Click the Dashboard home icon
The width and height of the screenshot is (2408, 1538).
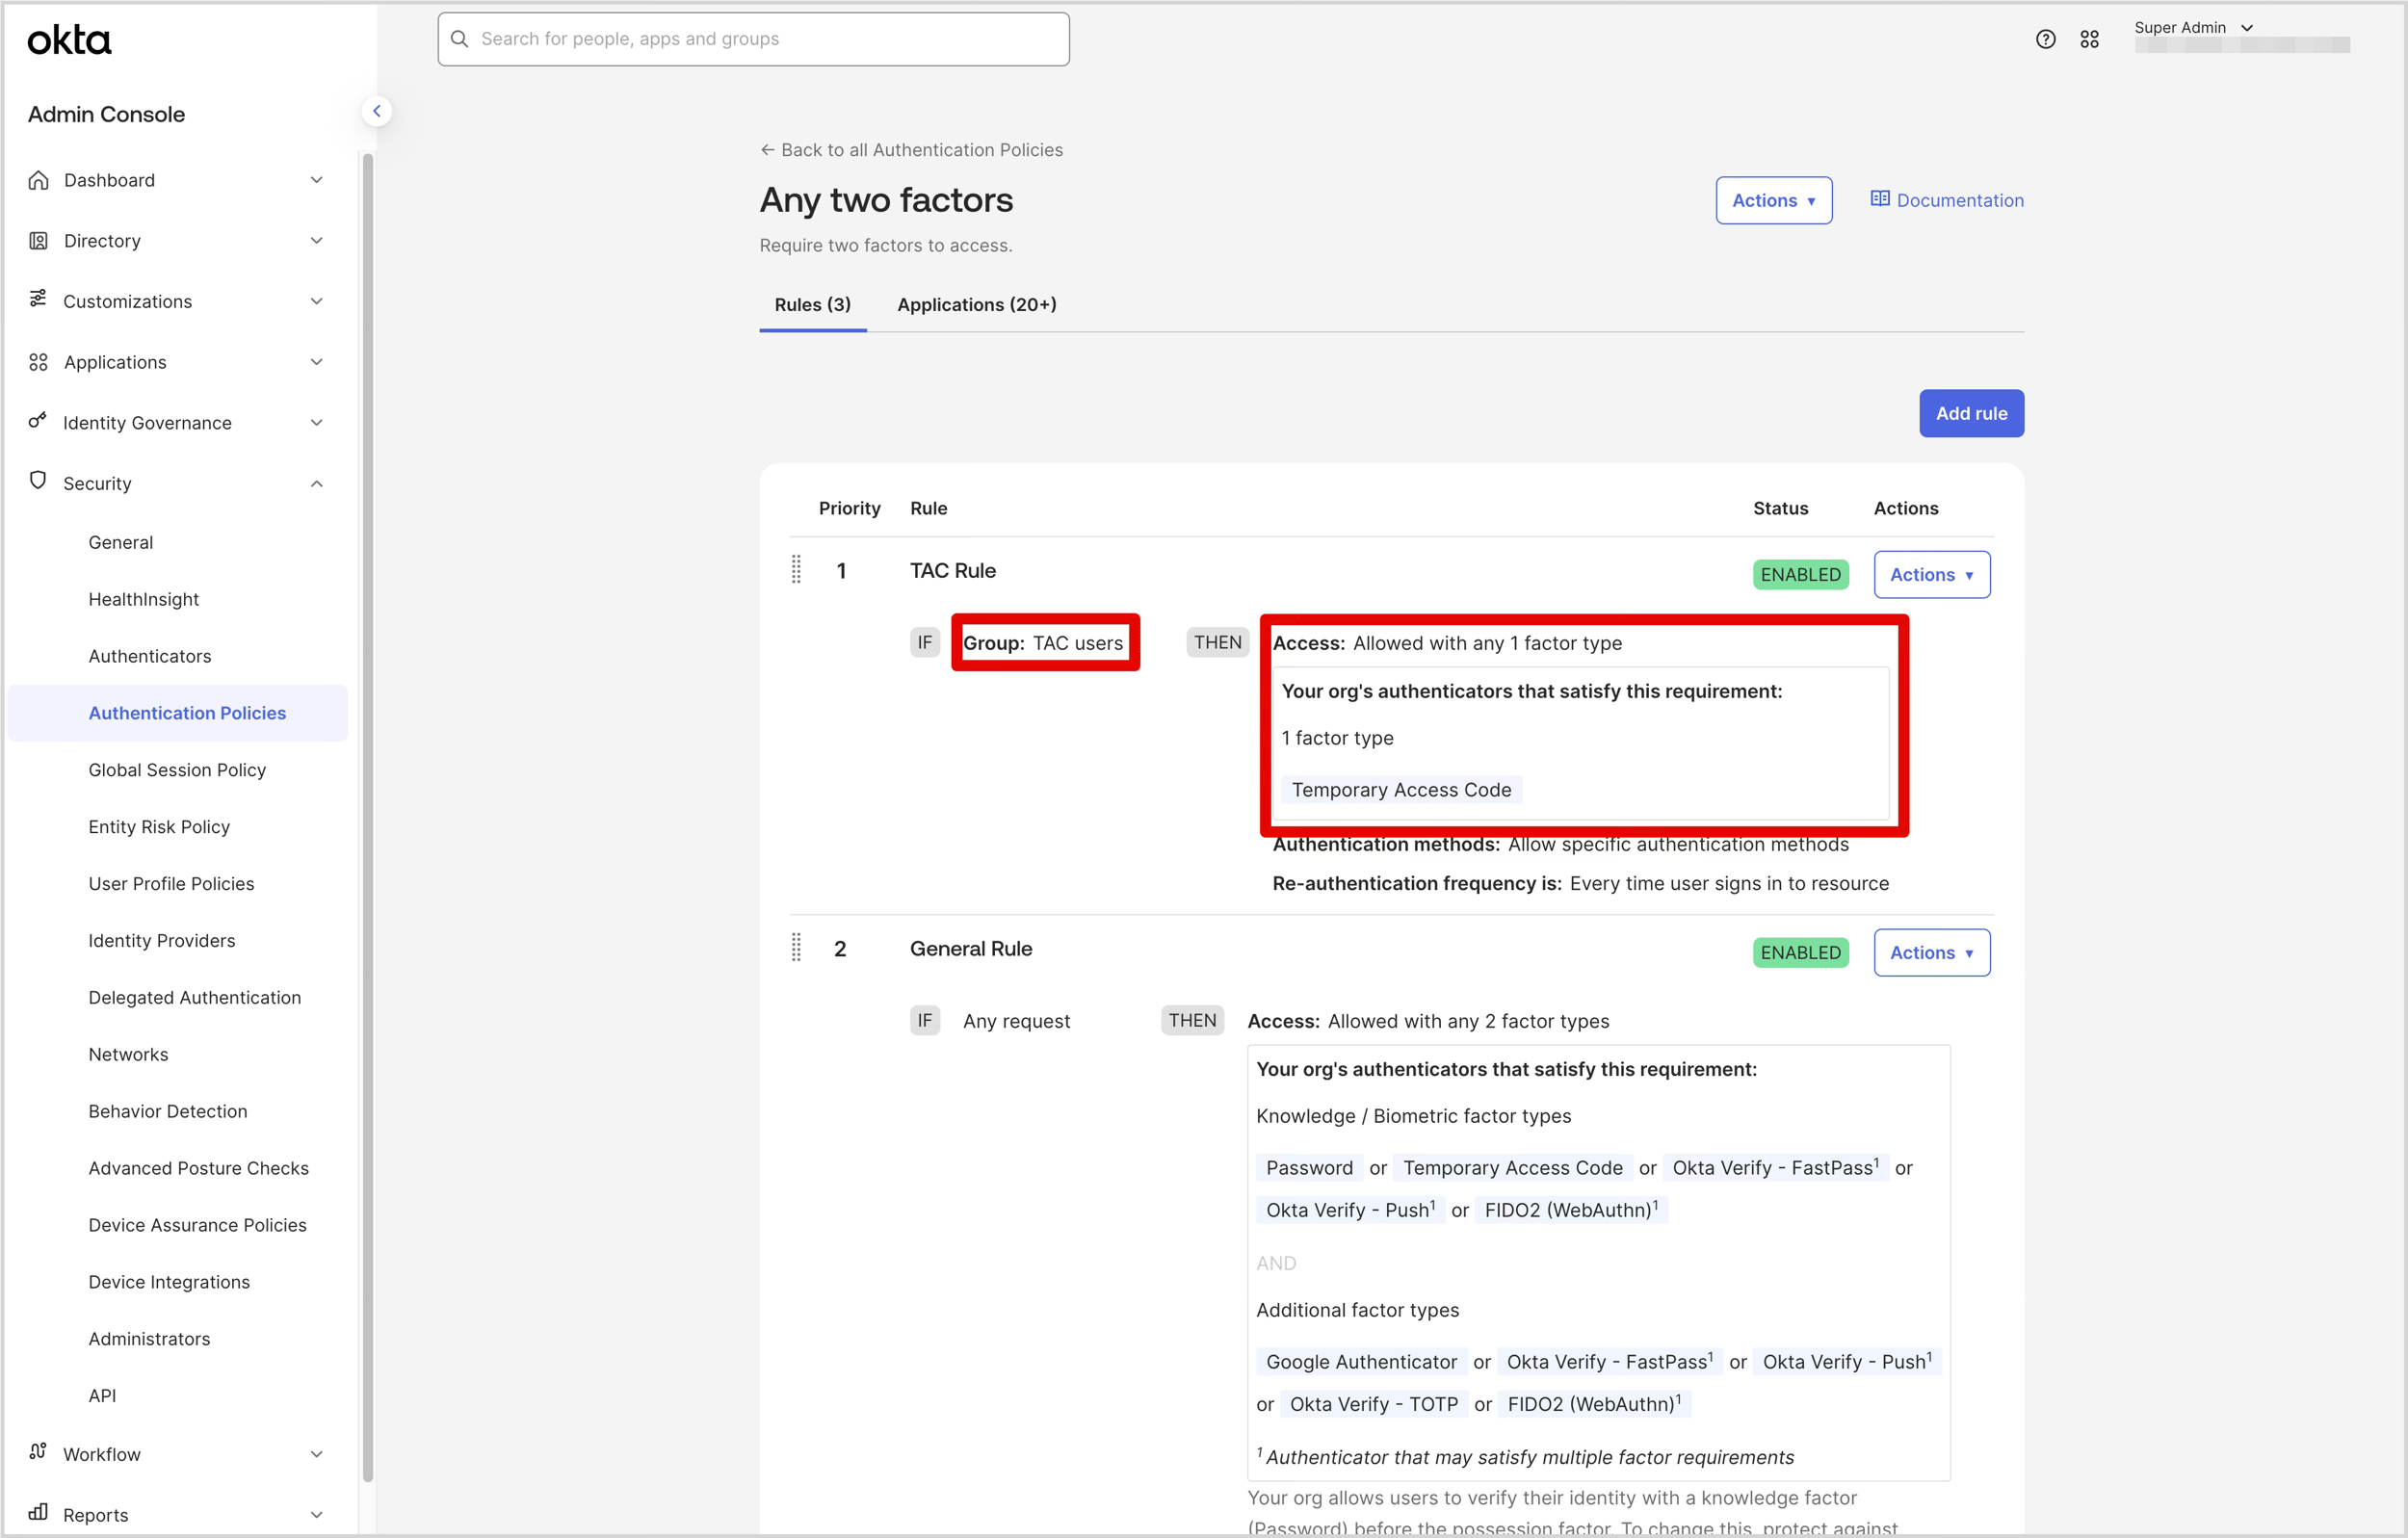tap(39, 180)
